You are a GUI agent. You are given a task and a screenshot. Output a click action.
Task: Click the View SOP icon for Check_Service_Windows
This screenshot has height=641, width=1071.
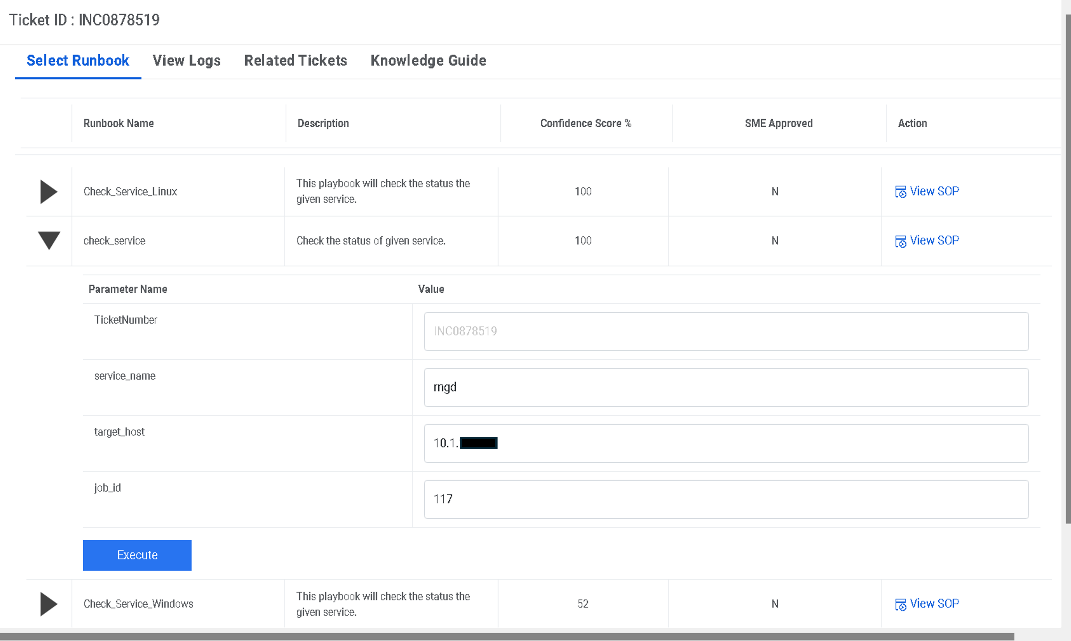point(900,604)
